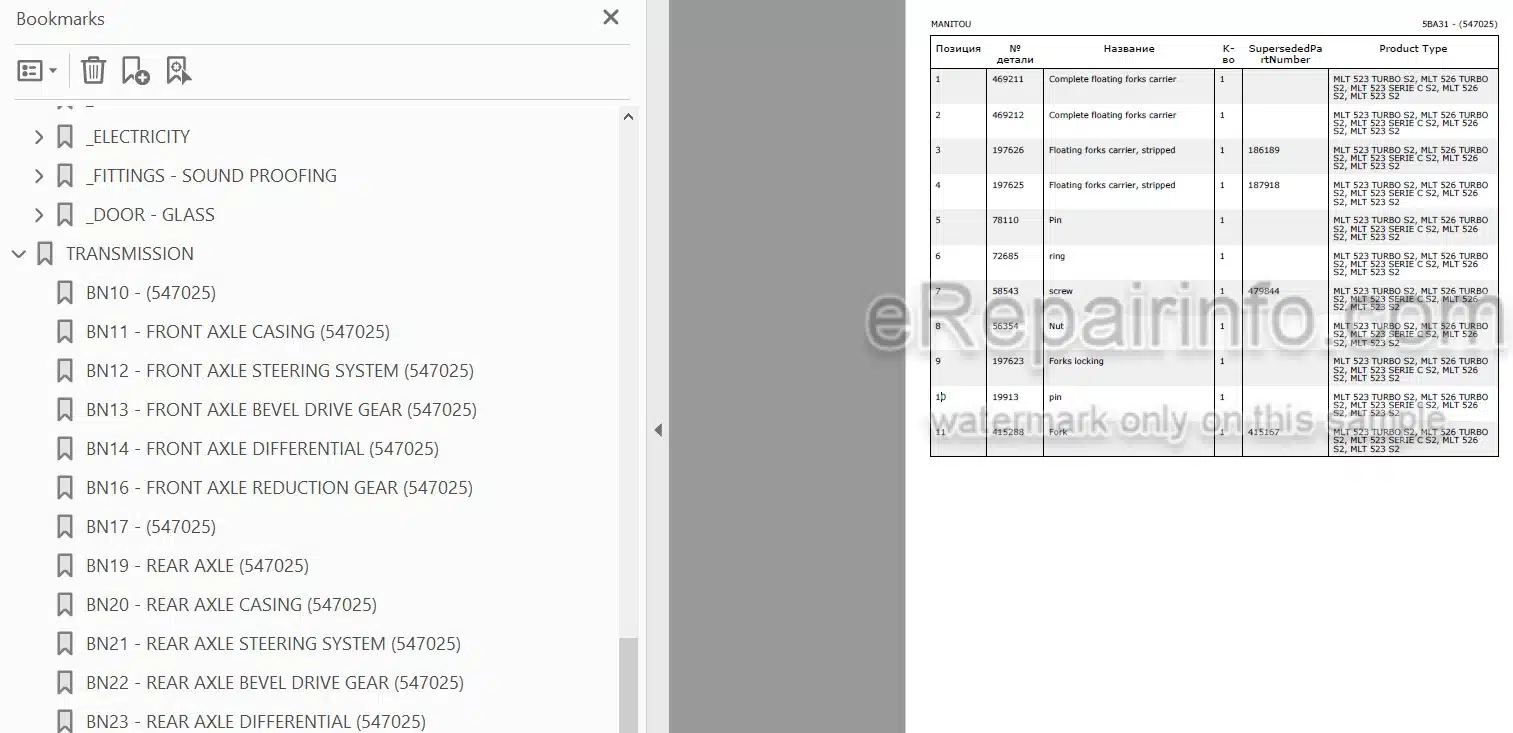The width and height of the screenshot is (1513, 733).
Task: Open BN19 - REAR AXLE bookmark
Action: tap(197, 566)
